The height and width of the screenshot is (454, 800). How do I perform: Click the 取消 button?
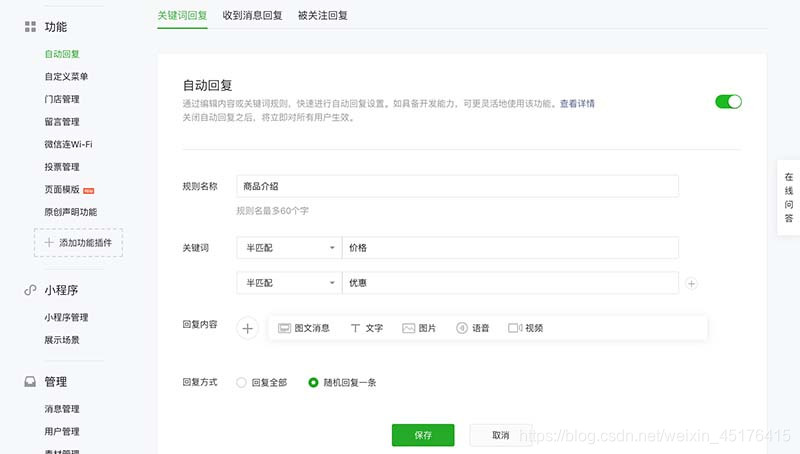click(x=501, y=435)
